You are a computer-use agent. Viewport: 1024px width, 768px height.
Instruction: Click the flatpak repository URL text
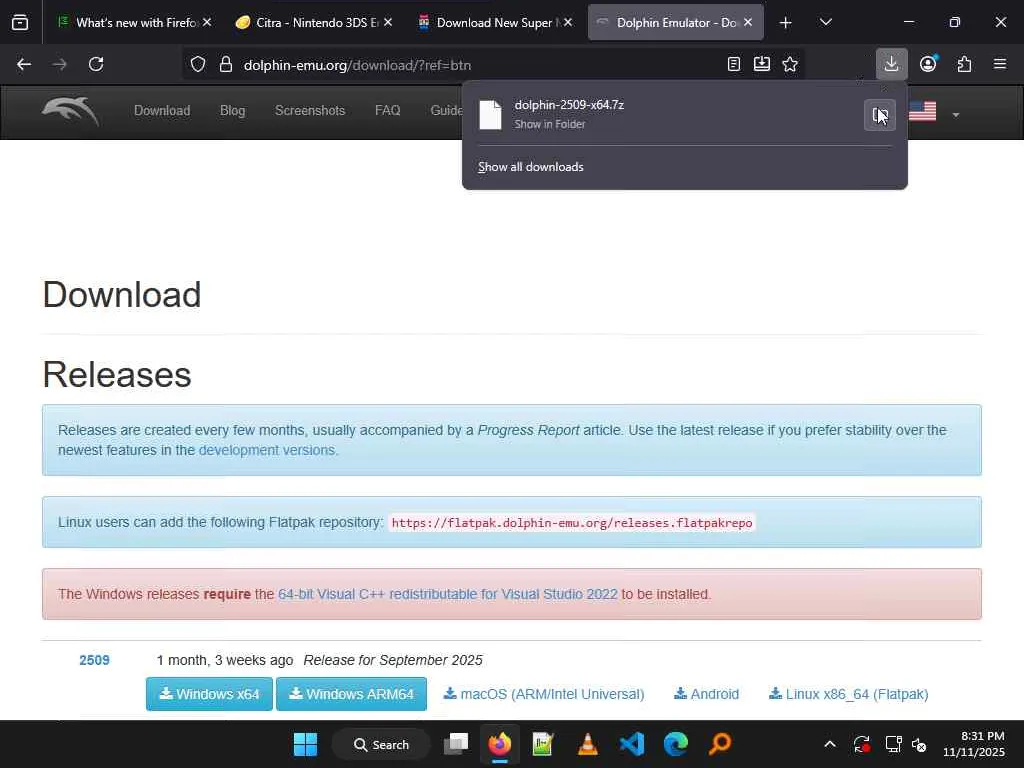tap(571, 522)
